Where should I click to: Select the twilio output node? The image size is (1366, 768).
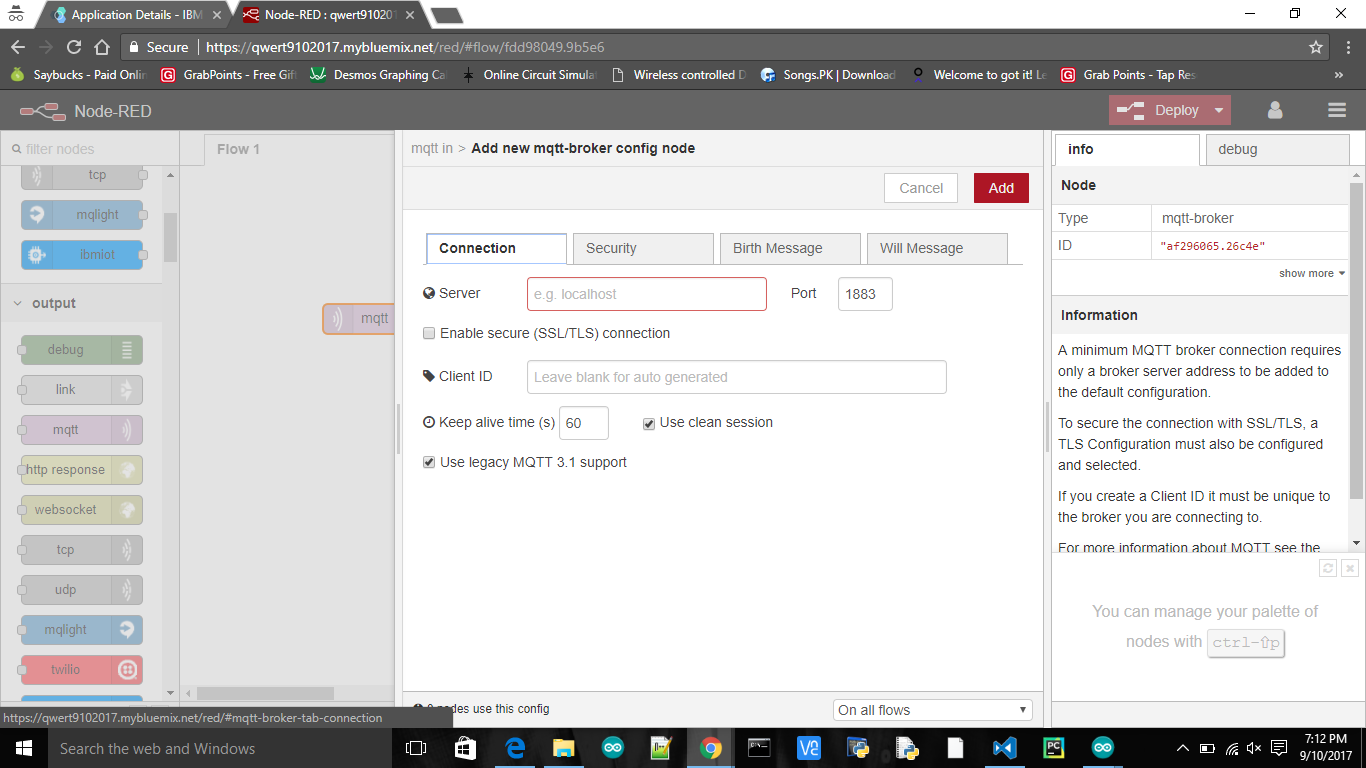pyautogui.click(x=80, y=669)
